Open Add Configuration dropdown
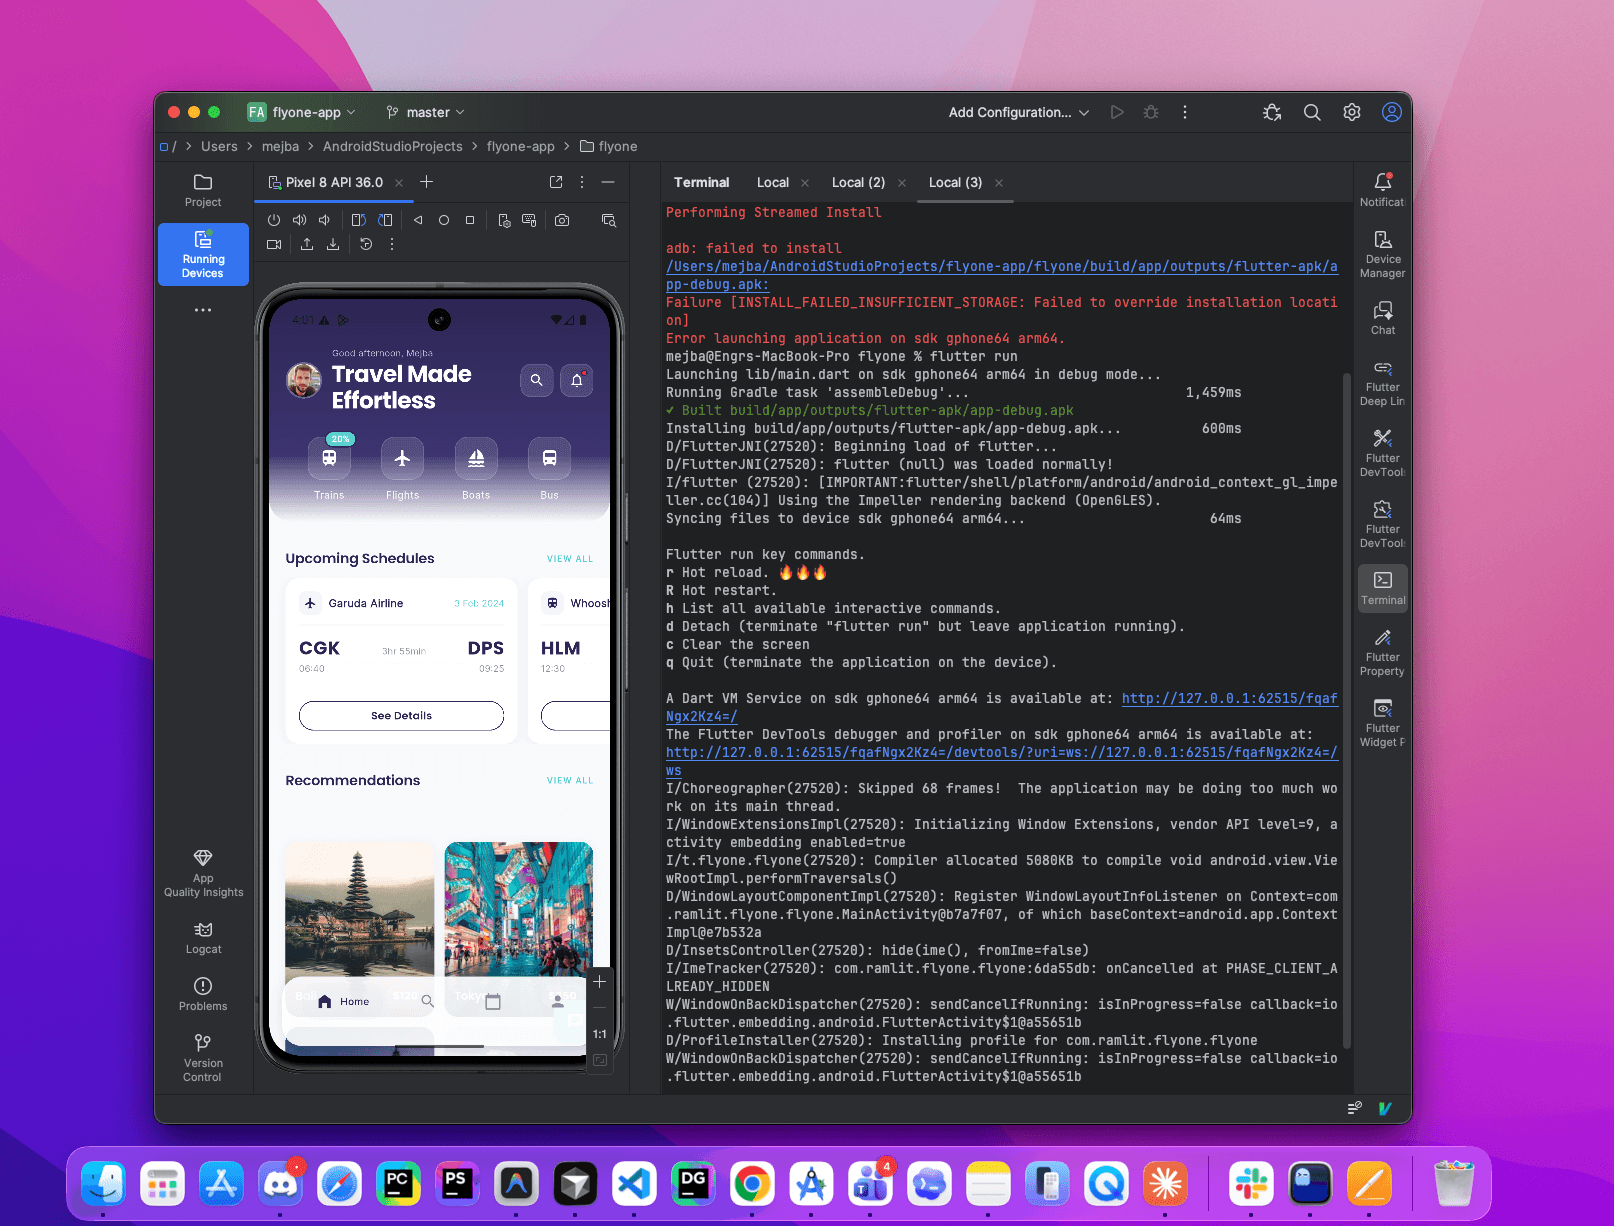 [1018, 112]
